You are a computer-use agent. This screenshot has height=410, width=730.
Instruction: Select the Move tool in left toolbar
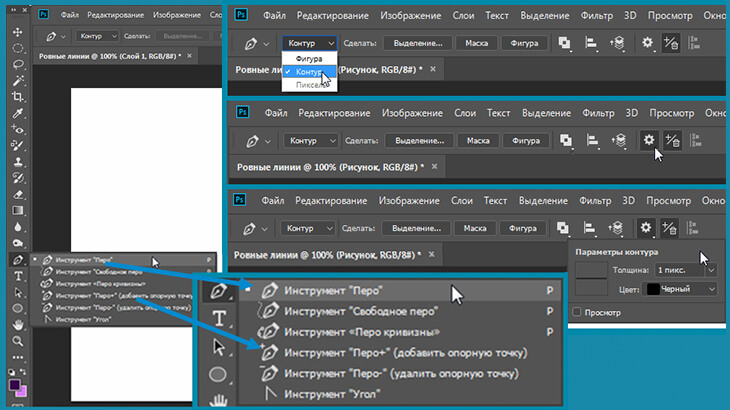[18, 32]
